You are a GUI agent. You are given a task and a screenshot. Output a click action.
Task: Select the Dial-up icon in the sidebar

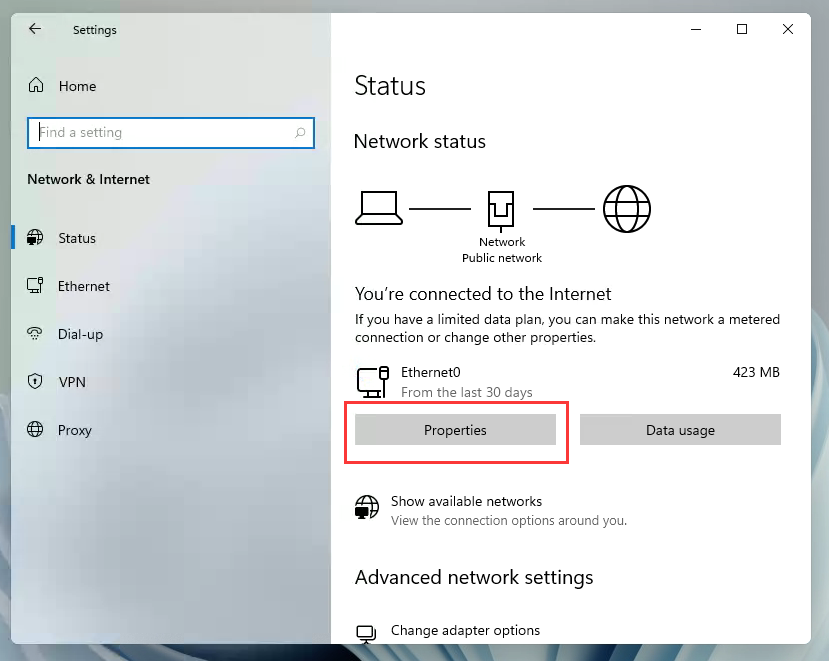tap(37, 334)
